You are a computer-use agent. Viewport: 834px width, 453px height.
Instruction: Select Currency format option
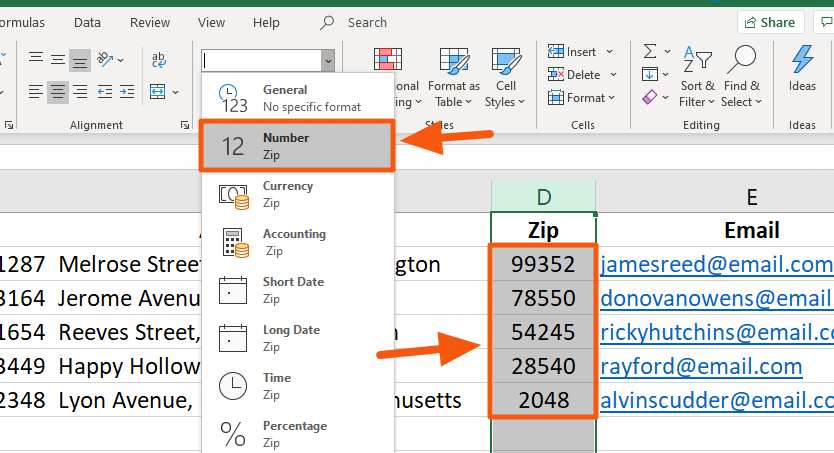click(298, 195)
